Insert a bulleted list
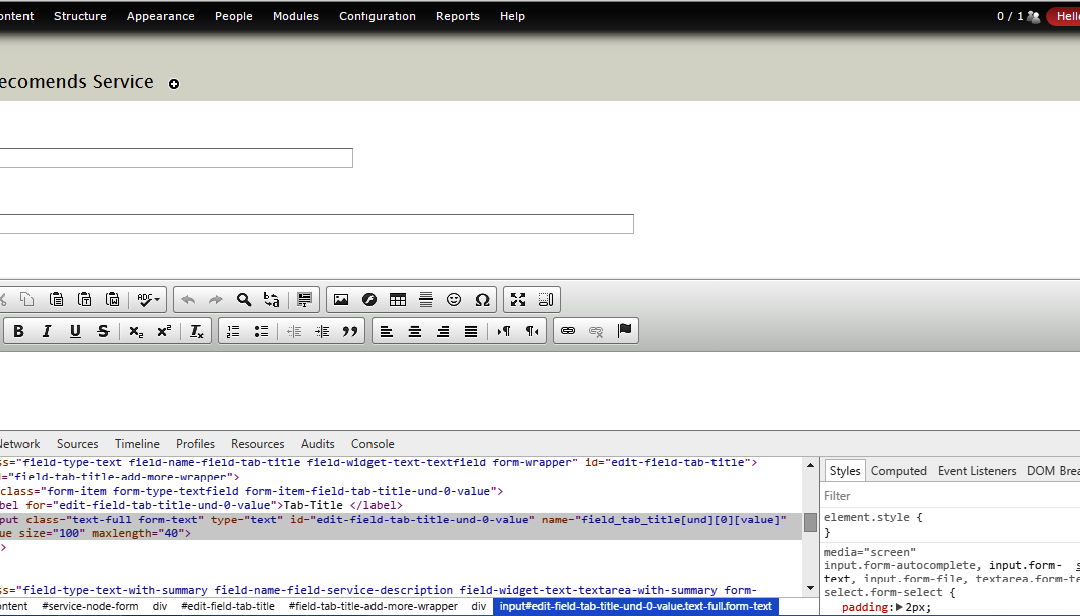Image resolution: width=1080 pixels, height=616 pixels. click(261, 331)
